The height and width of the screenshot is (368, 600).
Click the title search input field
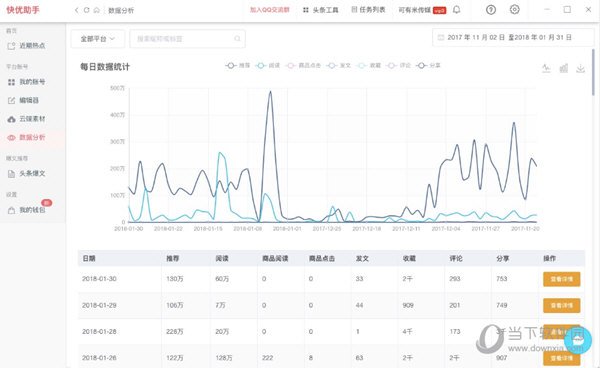(188, 39)
